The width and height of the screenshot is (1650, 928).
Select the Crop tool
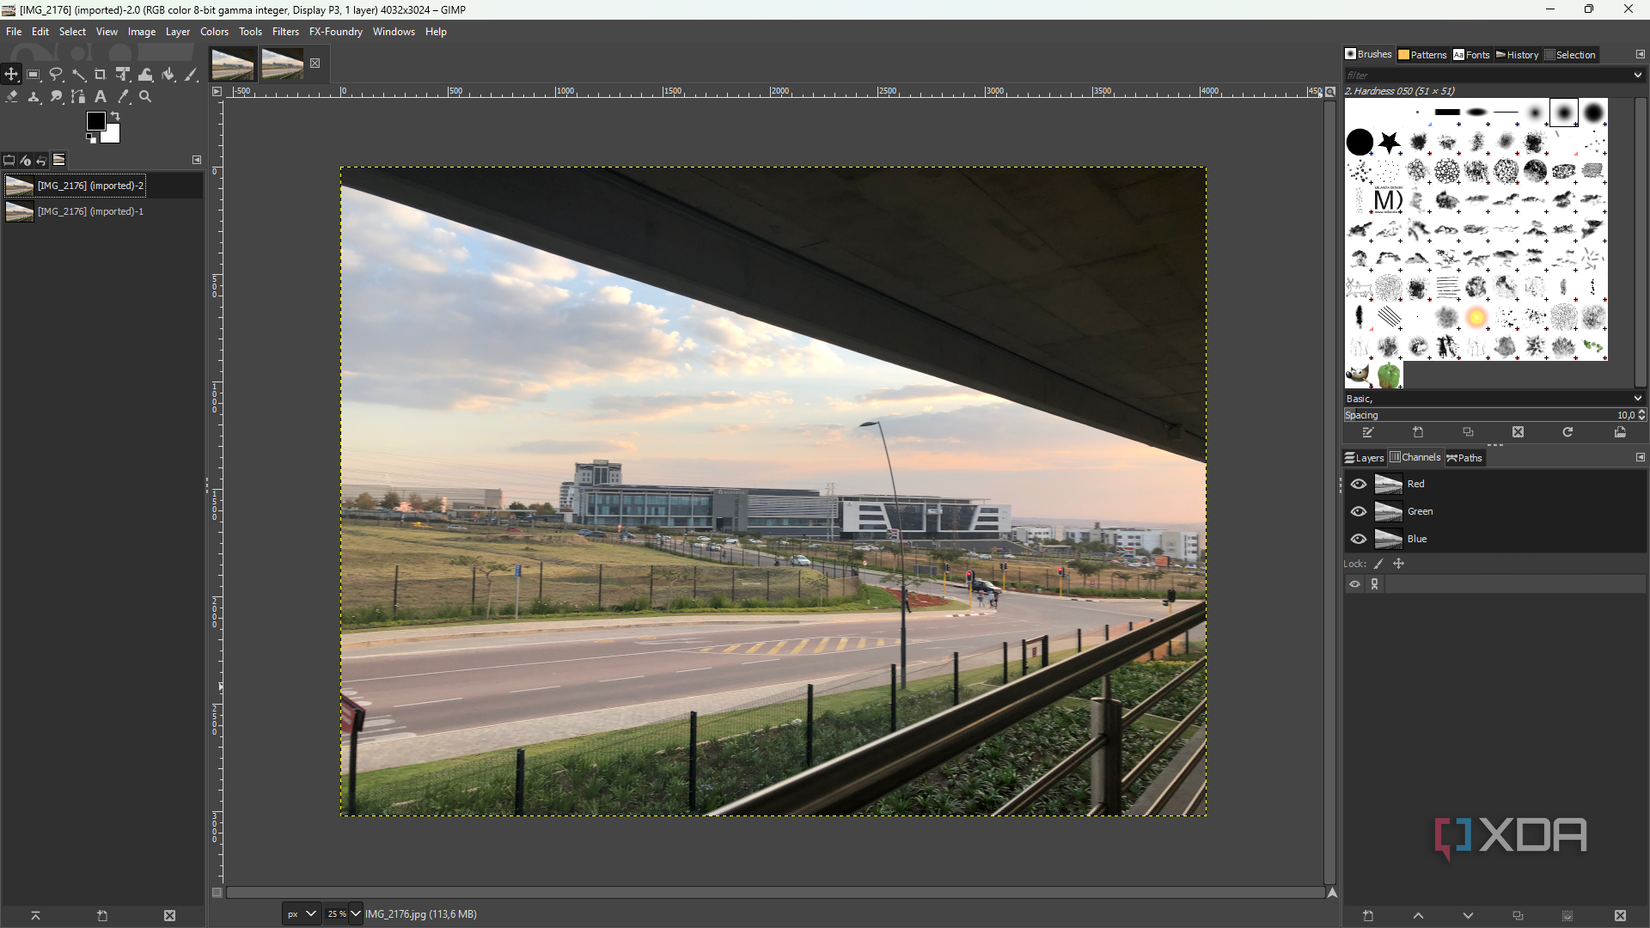[x=100, y=74]
